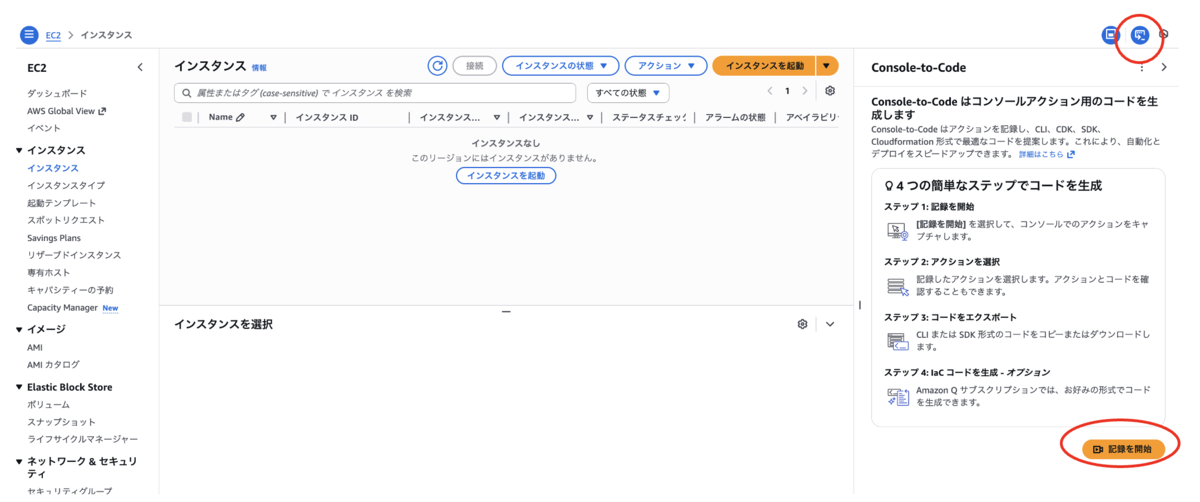Open the インスタンスの状態 dropdown

pyautogui.click(x=560, y=66)
